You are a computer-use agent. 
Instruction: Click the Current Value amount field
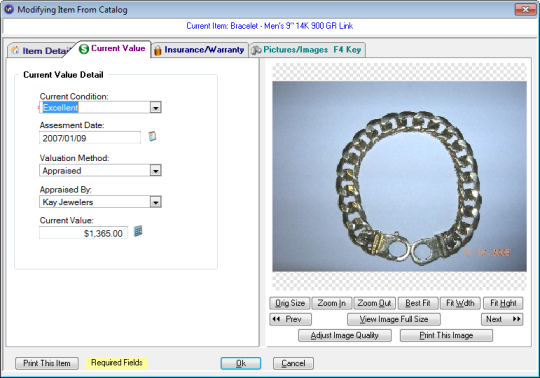pyautogui.click(x=83, y=233)
